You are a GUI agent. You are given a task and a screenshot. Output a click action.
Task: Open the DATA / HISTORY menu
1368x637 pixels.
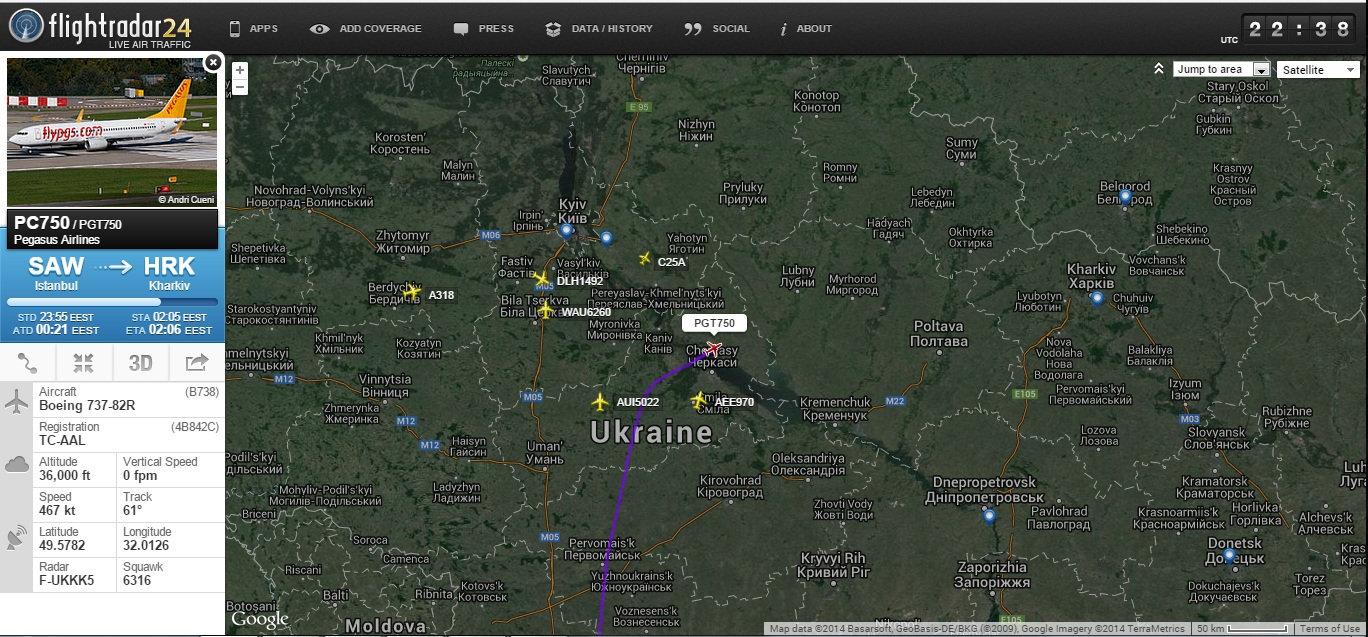click(599, 29)
